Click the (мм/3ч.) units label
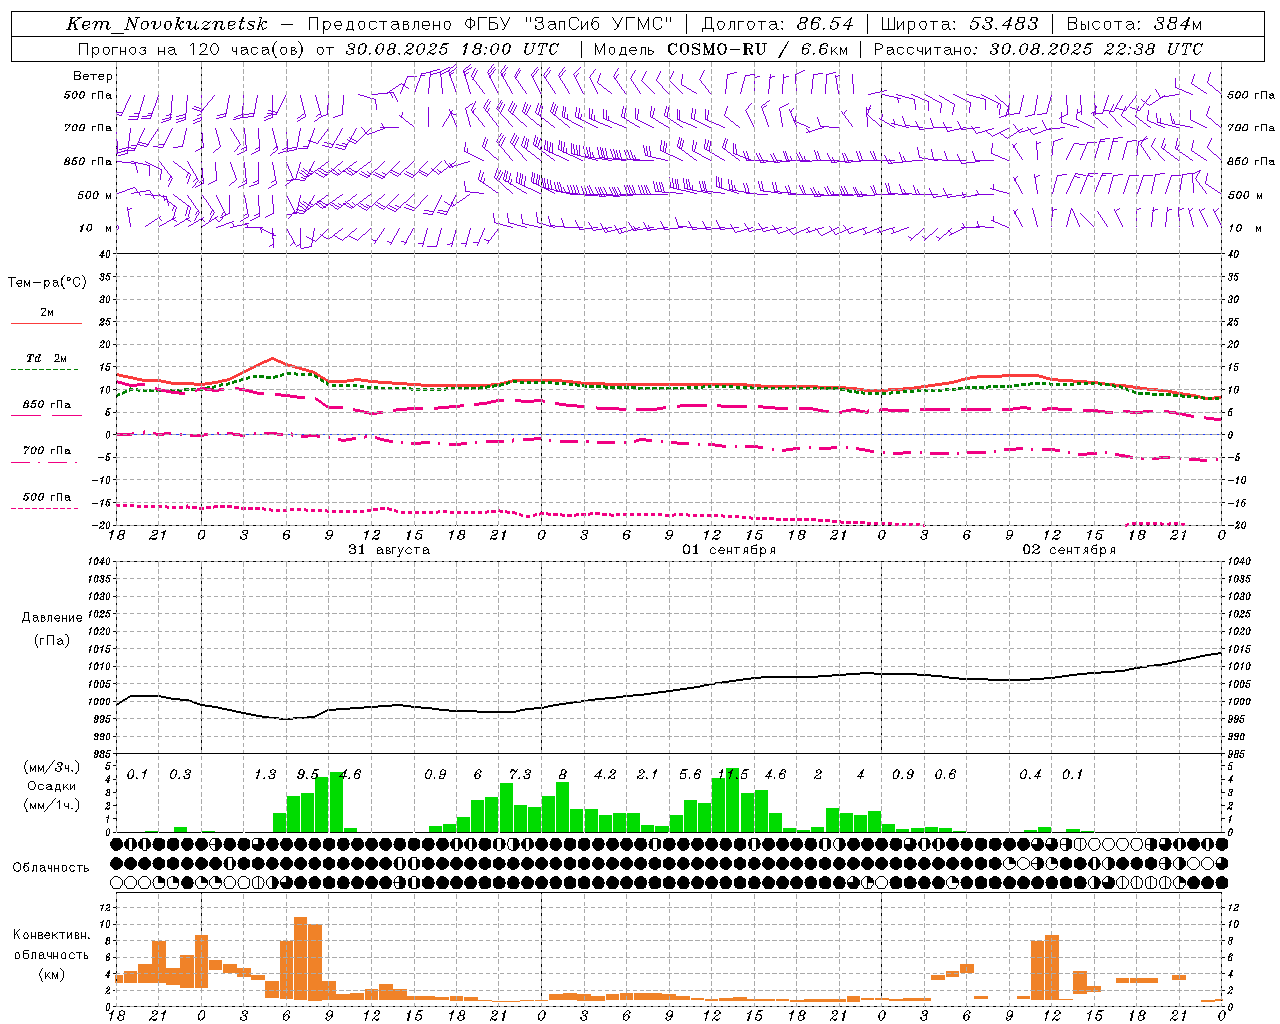Image resolution: width=1280 pixels, height=1024 pixels. 52,767
